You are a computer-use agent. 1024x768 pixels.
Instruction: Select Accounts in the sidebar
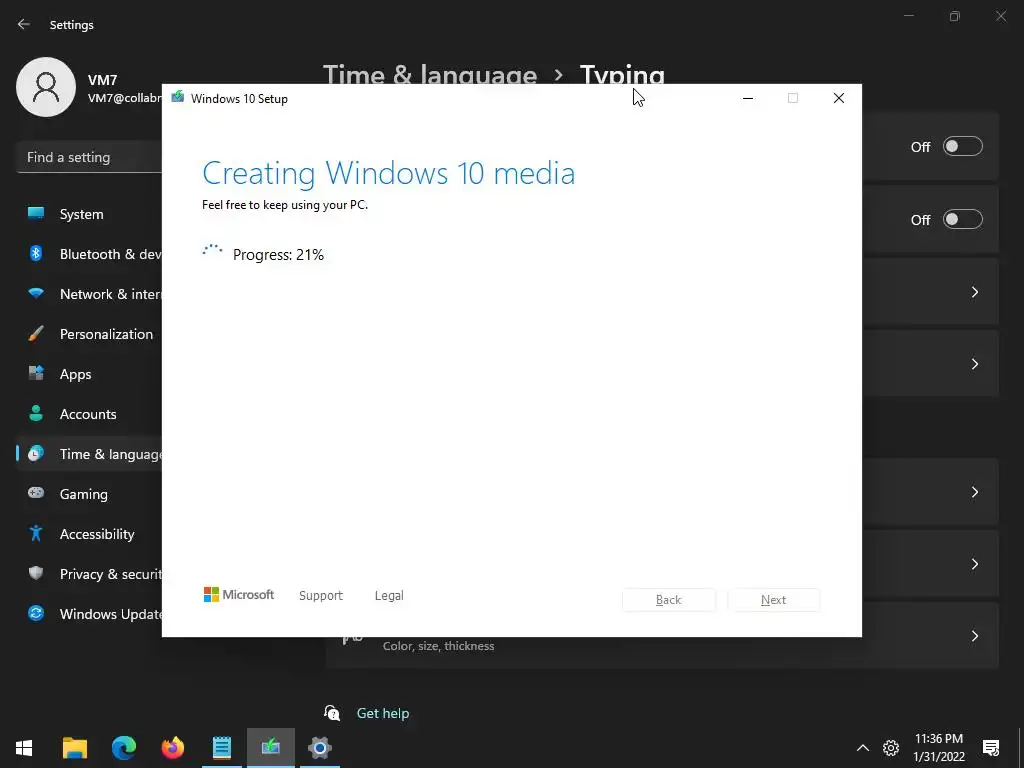coord(89,414)
